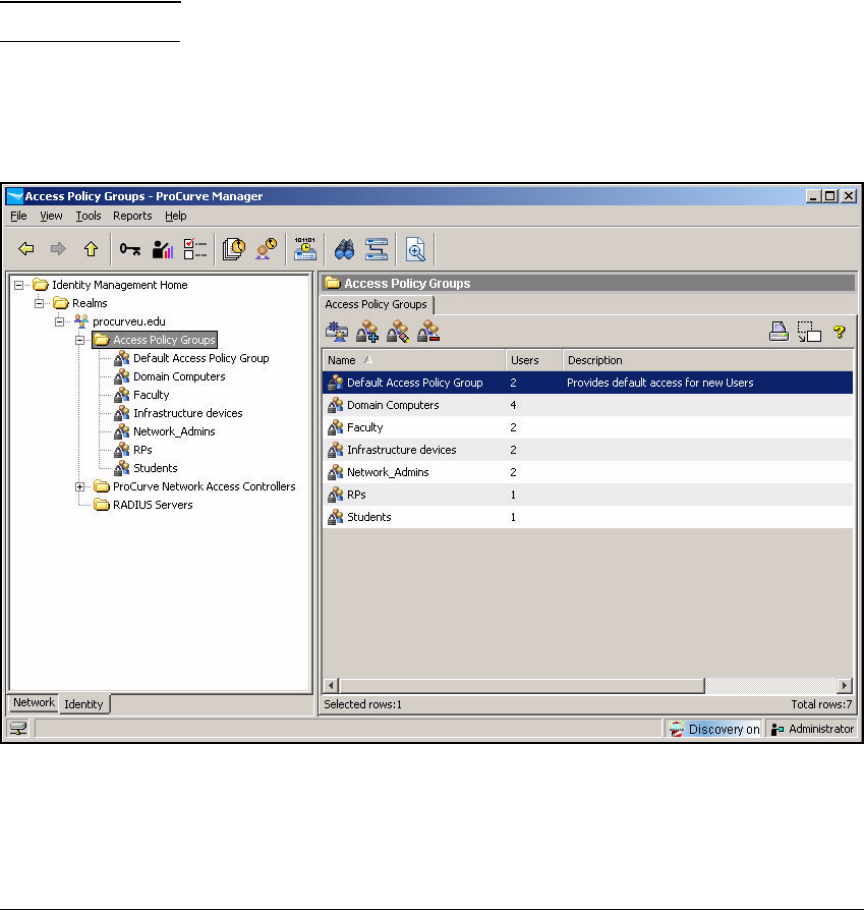Viewport: 864px width, 910px height.
Task: Click the horizontal scrollbar thumb
Action: click(522, 685)
